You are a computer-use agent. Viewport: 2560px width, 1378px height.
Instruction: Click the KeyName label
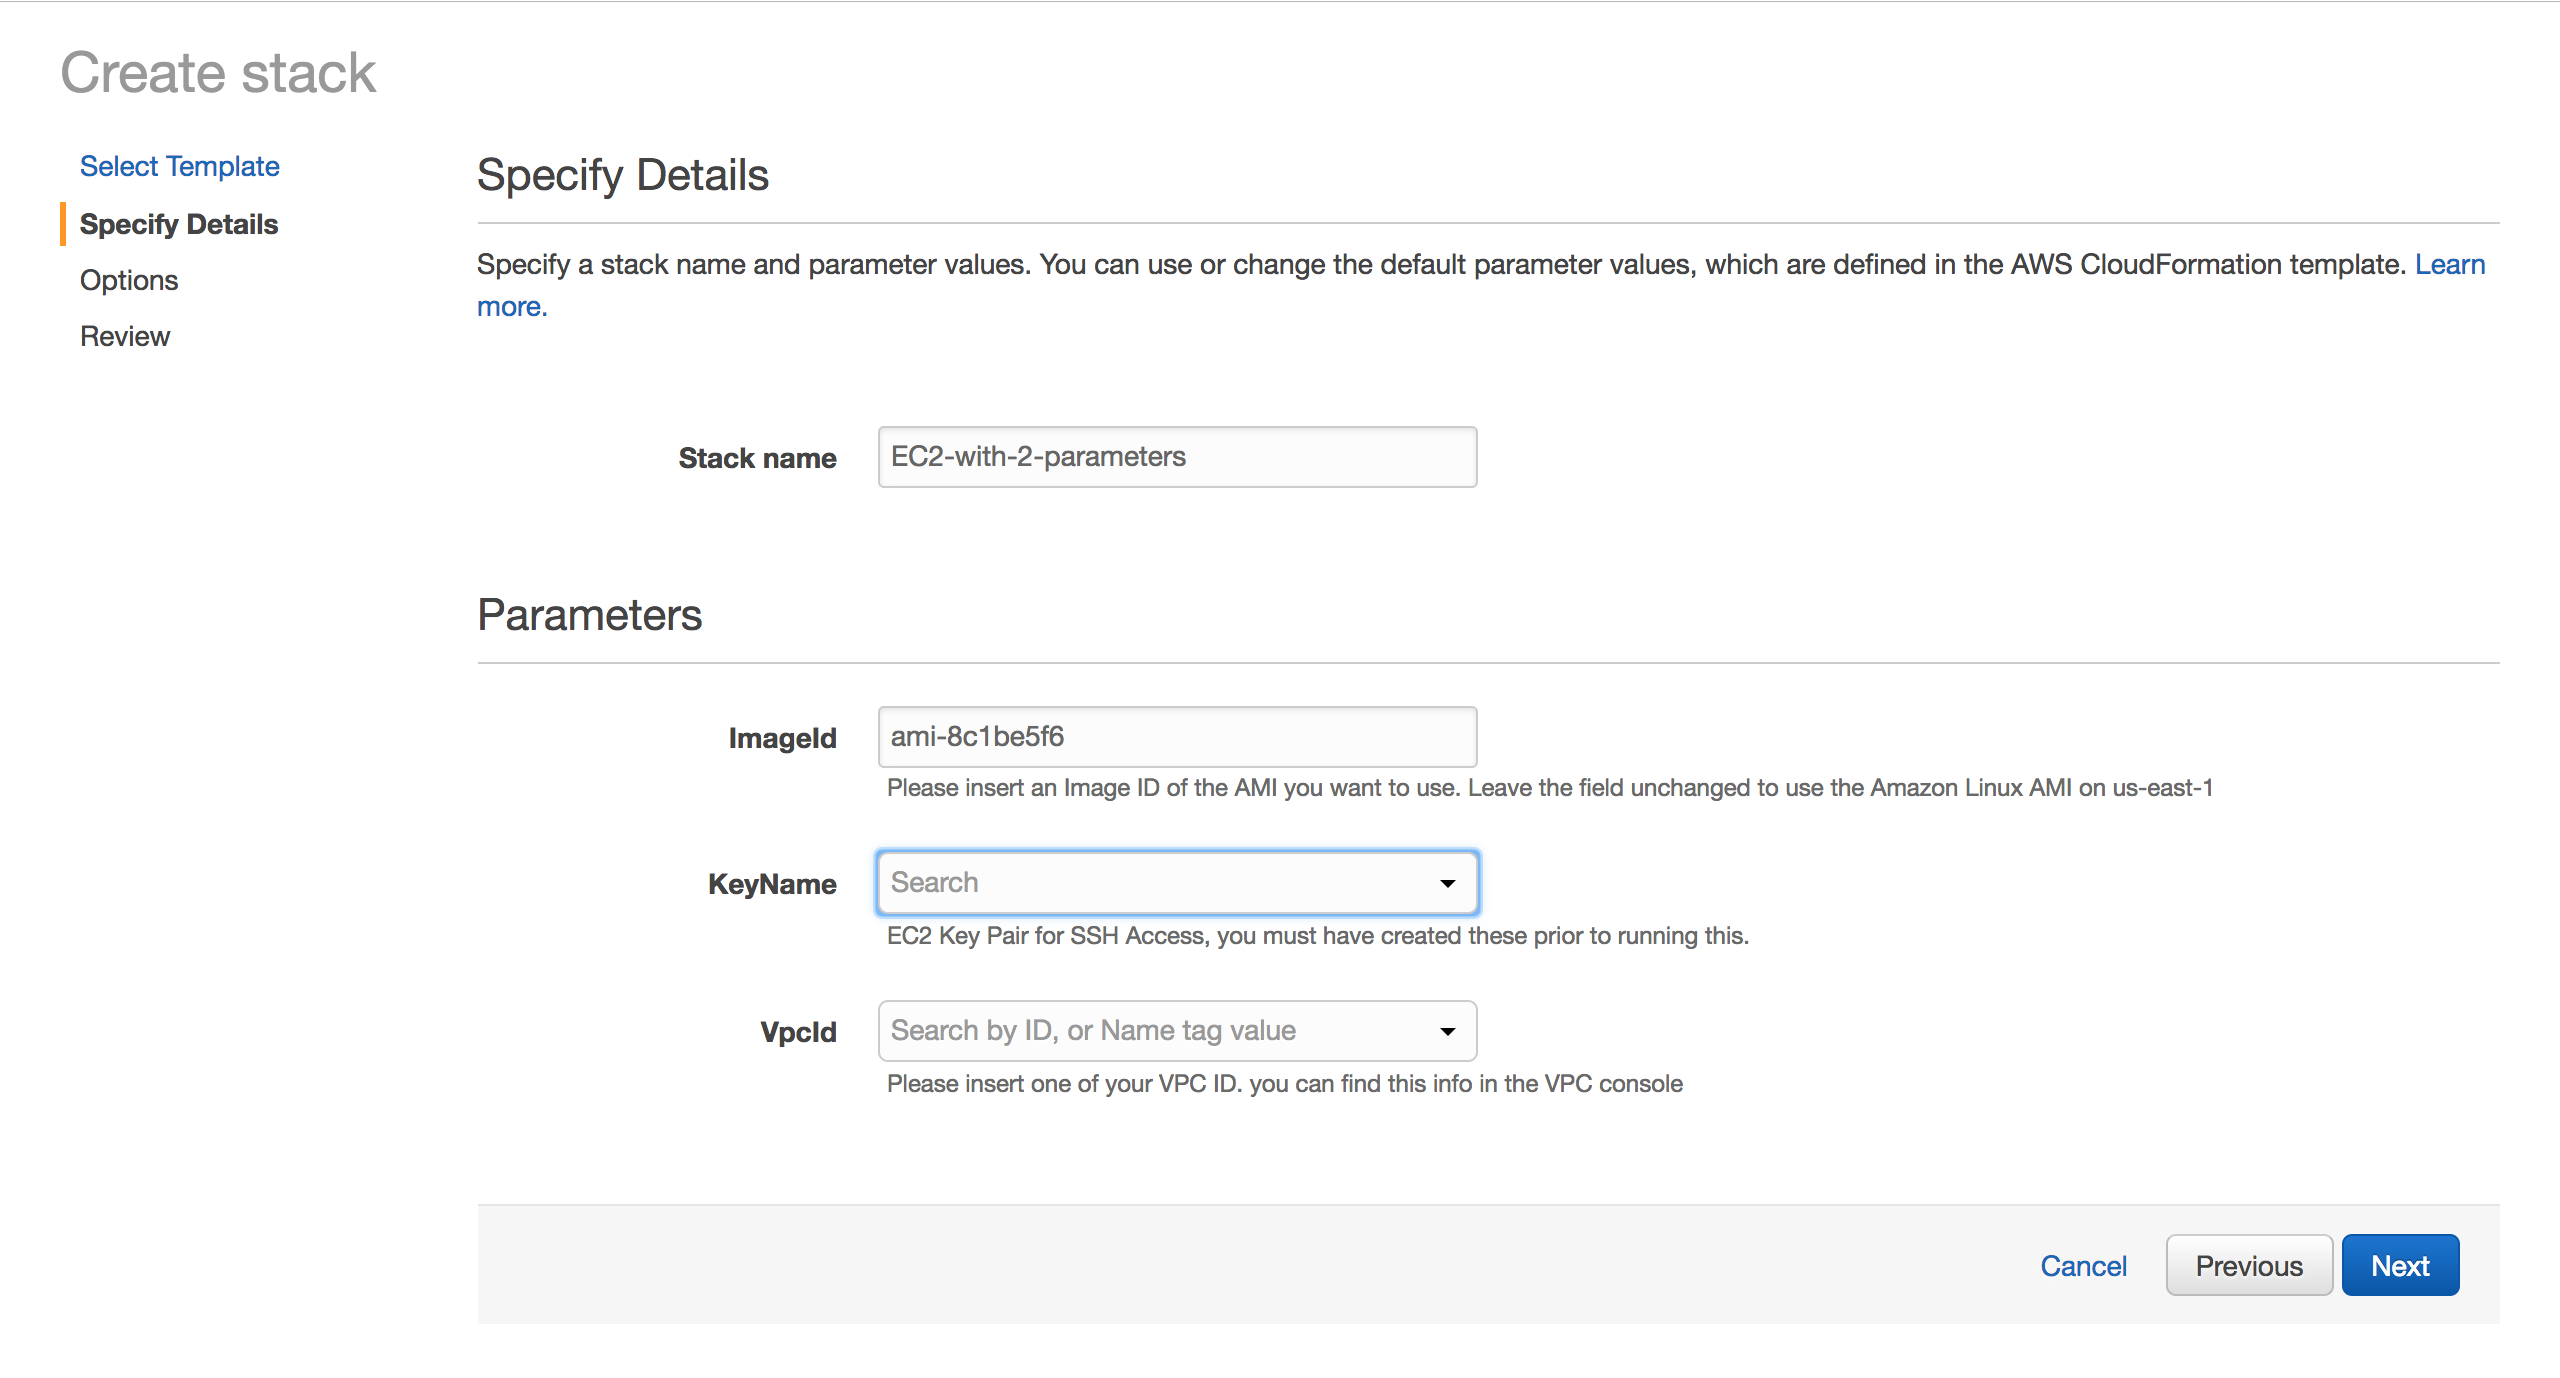click(772, 884)
